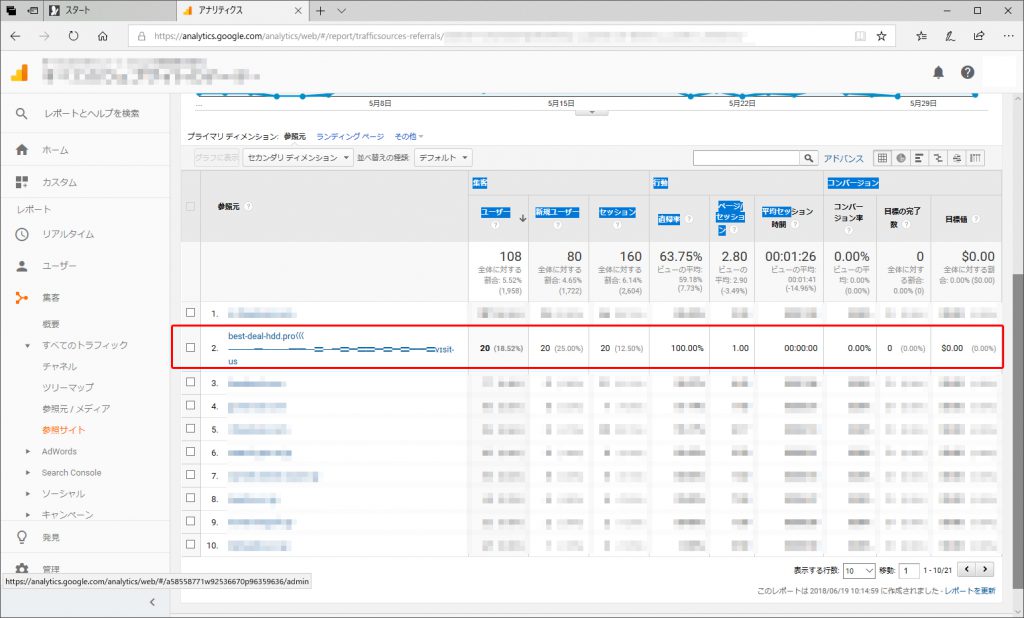Collapse すべてのトラフィック tree section
Image resolution: width=1024 pixels, height=618 pixels.
point(27,346)
